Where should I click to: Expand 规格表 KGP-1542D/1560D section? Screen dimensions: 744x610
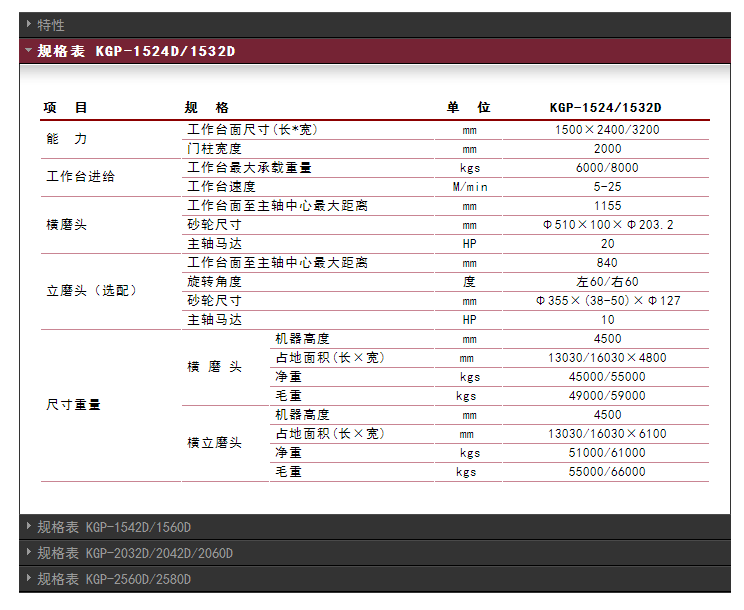375,527
